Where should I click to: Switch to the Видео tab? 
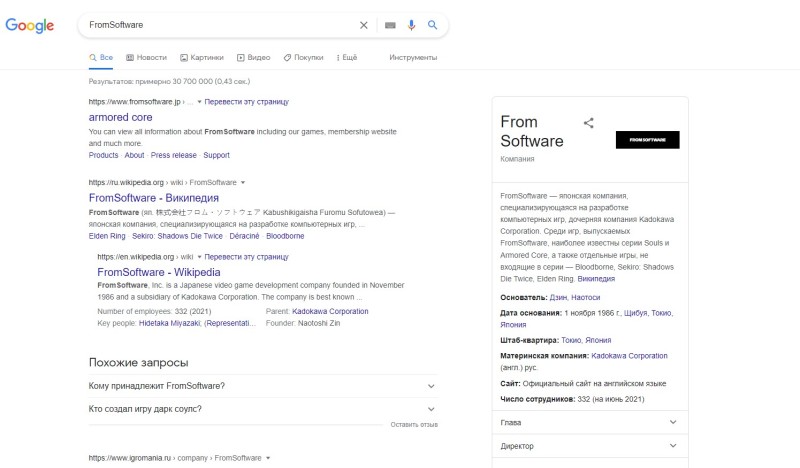point(254,58)
